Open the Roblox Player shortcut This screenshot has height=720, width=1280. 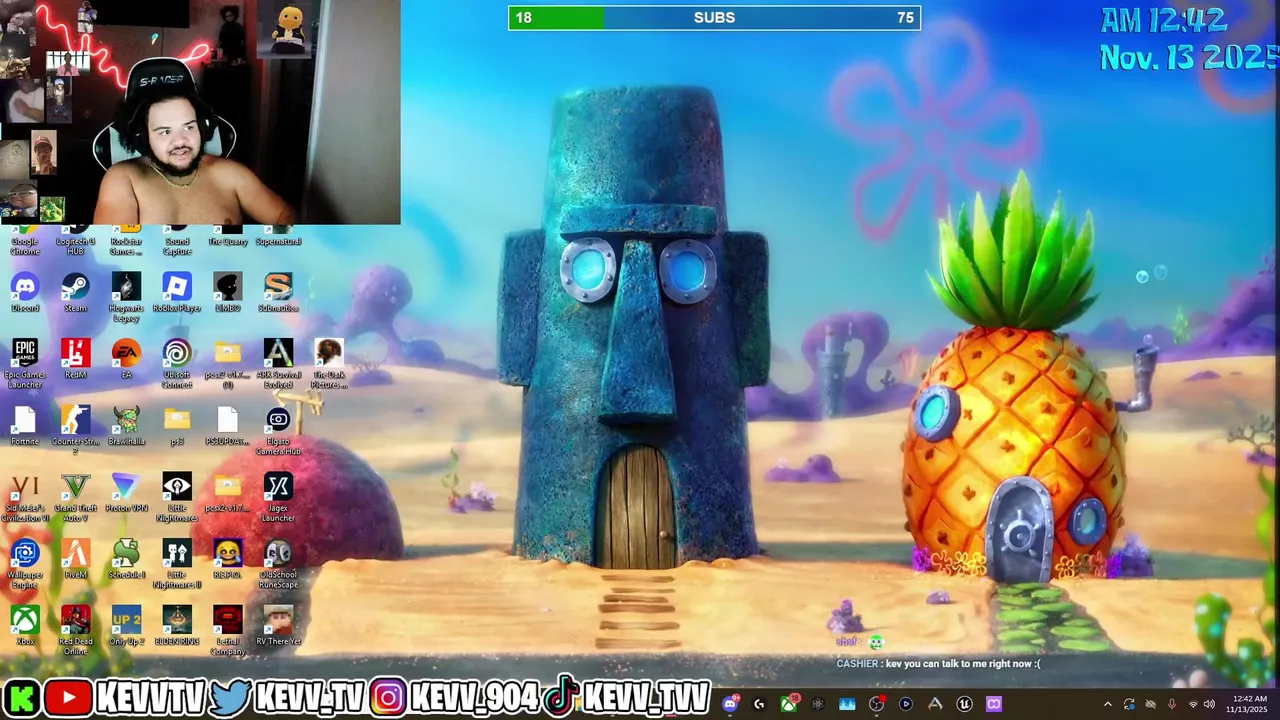point(177,293)
